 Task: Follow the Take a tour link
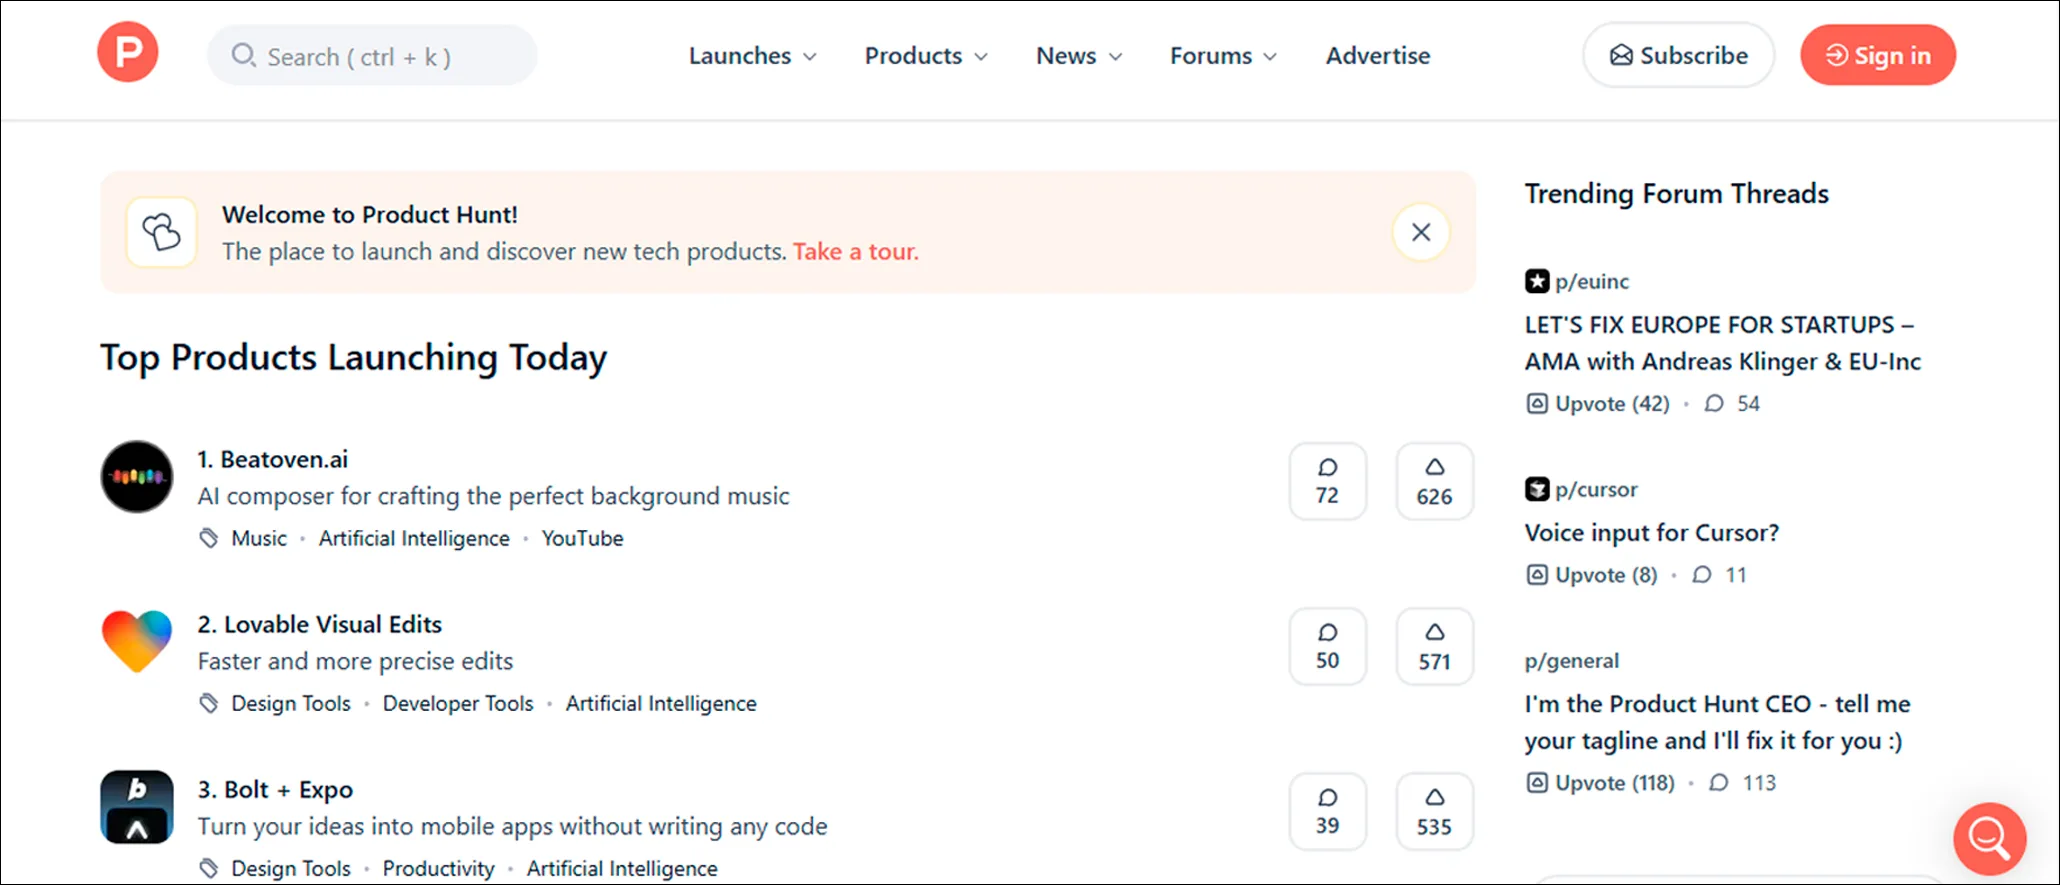click(x=855, y=251)
